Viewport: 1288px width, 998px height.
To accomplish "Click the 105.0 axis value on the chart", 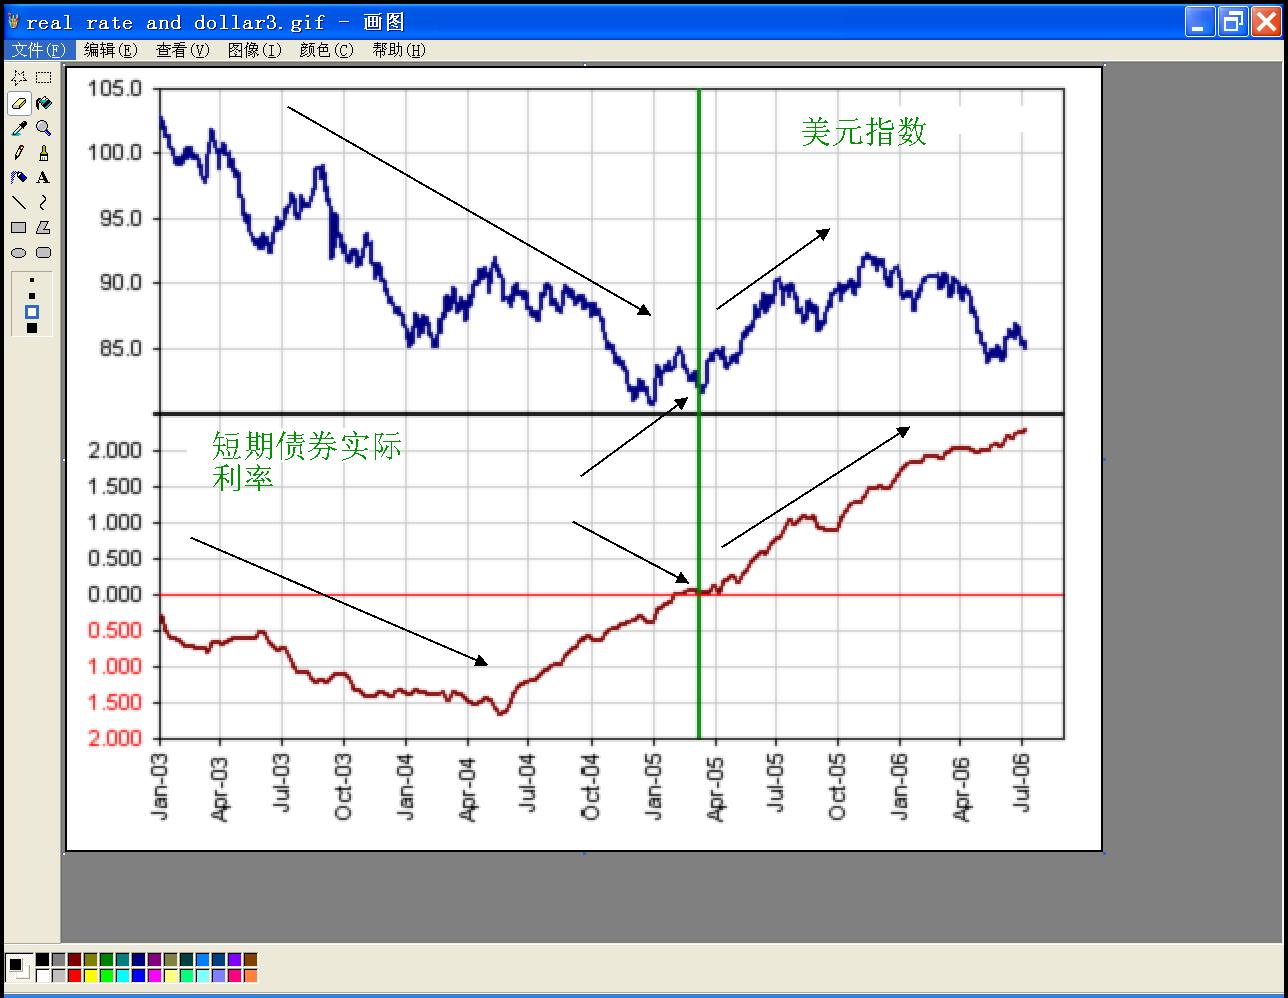I will pos(115,89).
